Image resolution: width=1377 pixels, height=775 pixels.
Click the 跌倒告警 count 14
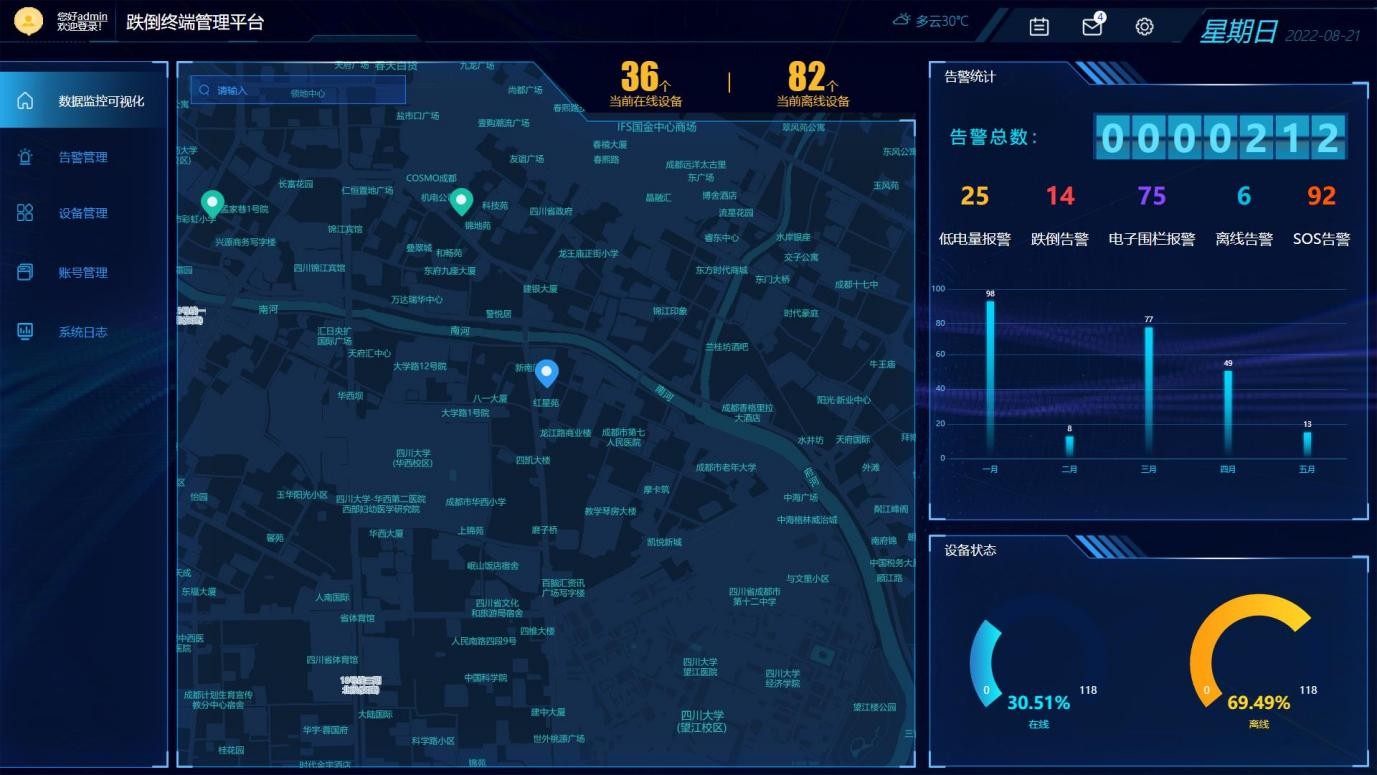(1060, 196)
